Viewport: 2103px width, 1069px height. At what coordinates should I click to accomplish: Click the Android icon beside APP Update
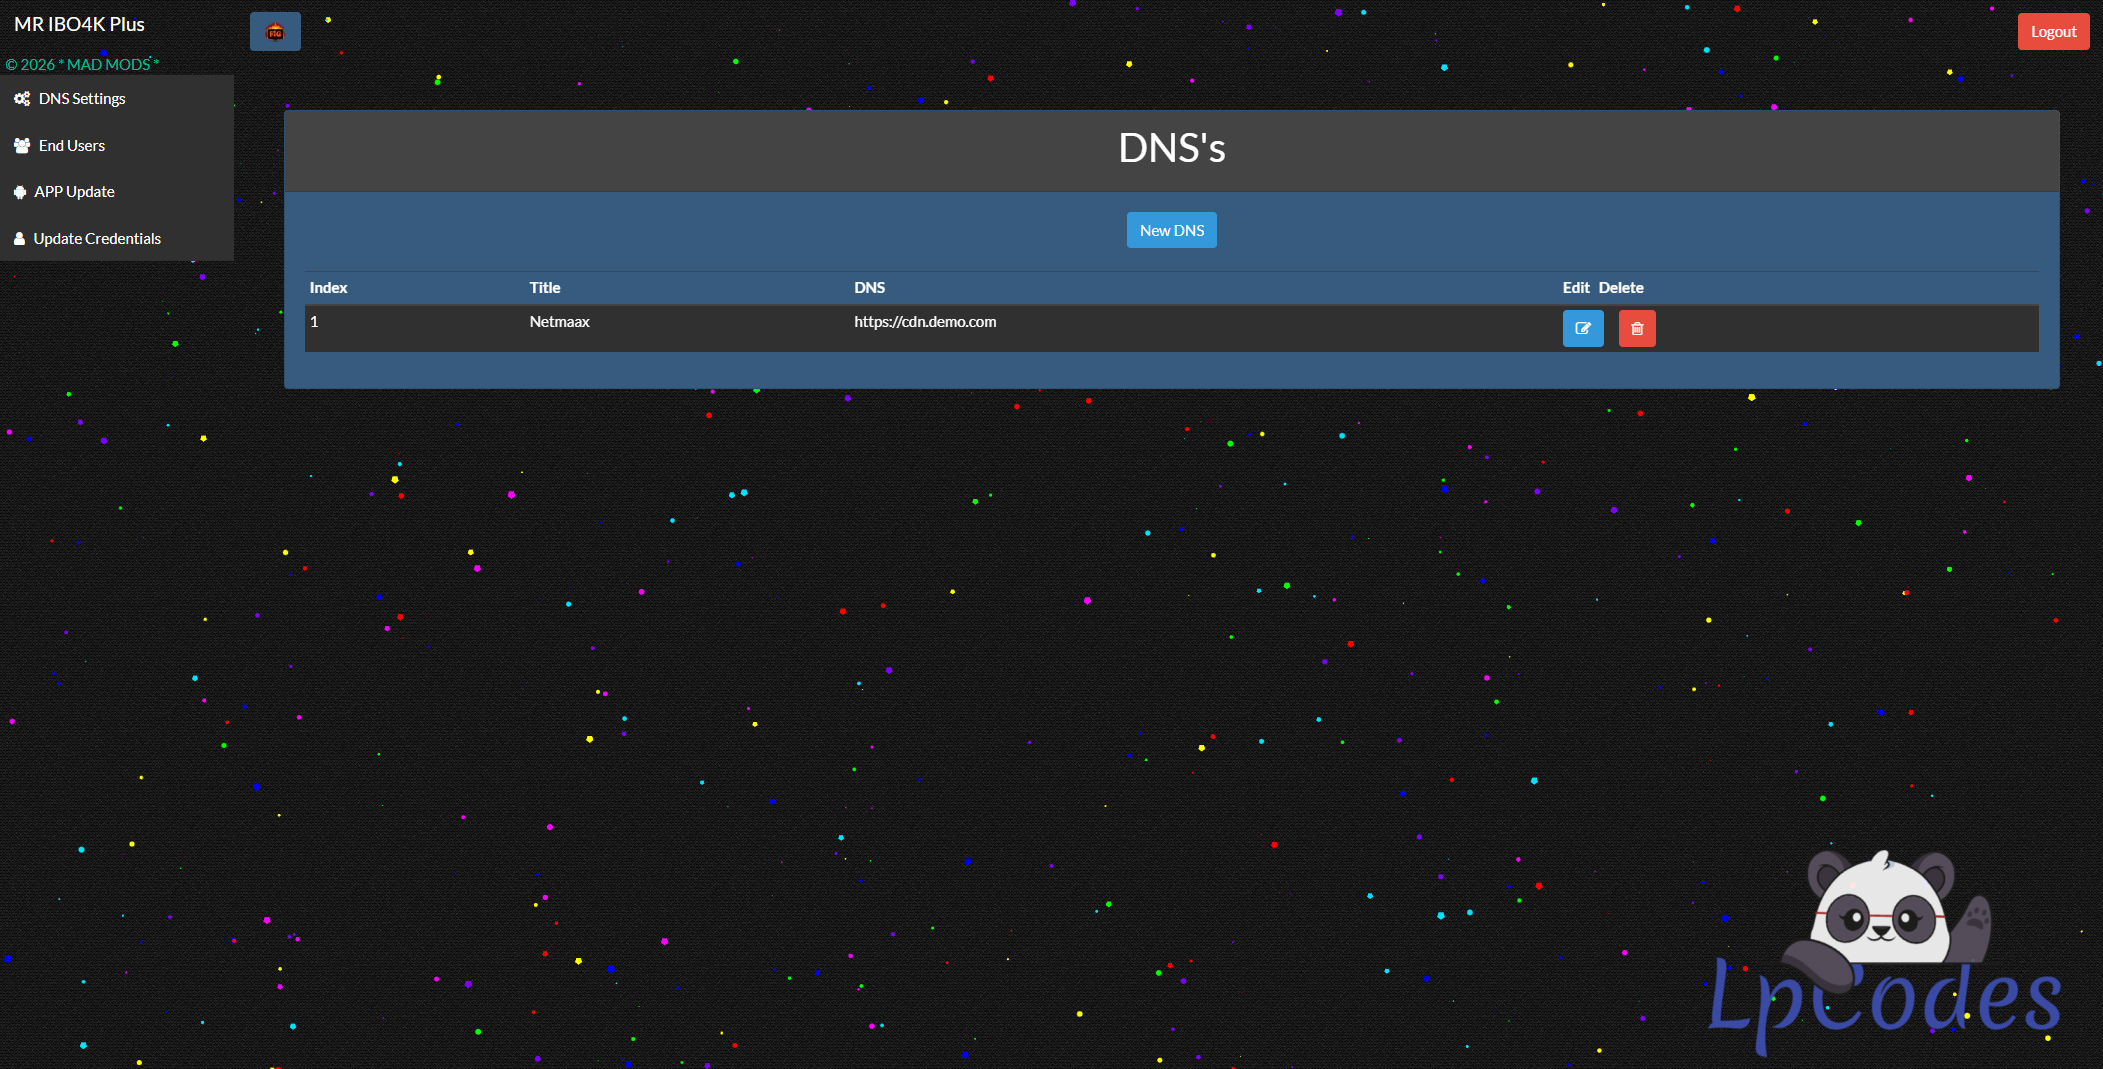pyautogui.click(x=20, y=192)
